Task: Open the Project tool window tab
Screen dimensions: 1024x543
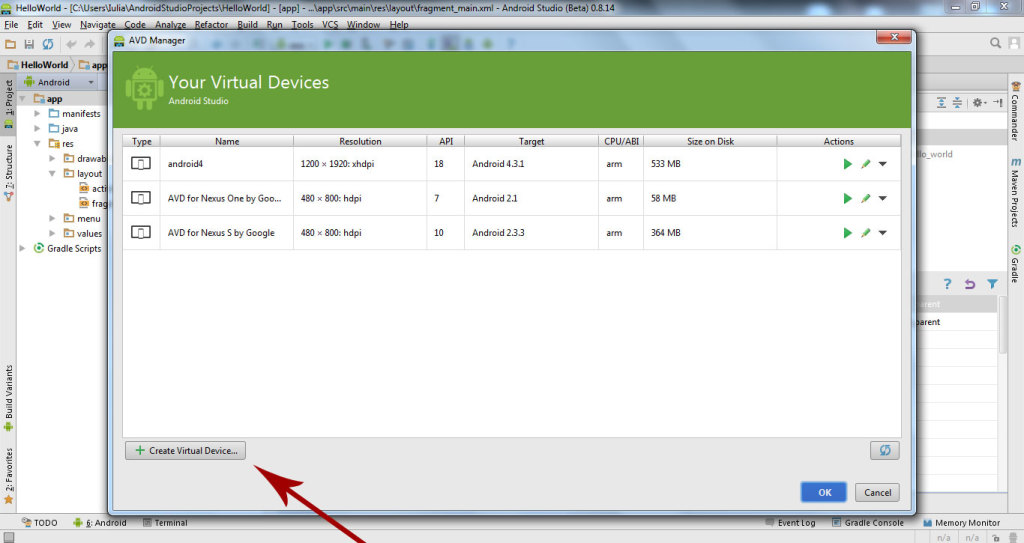Action: (x=8, y=103)
